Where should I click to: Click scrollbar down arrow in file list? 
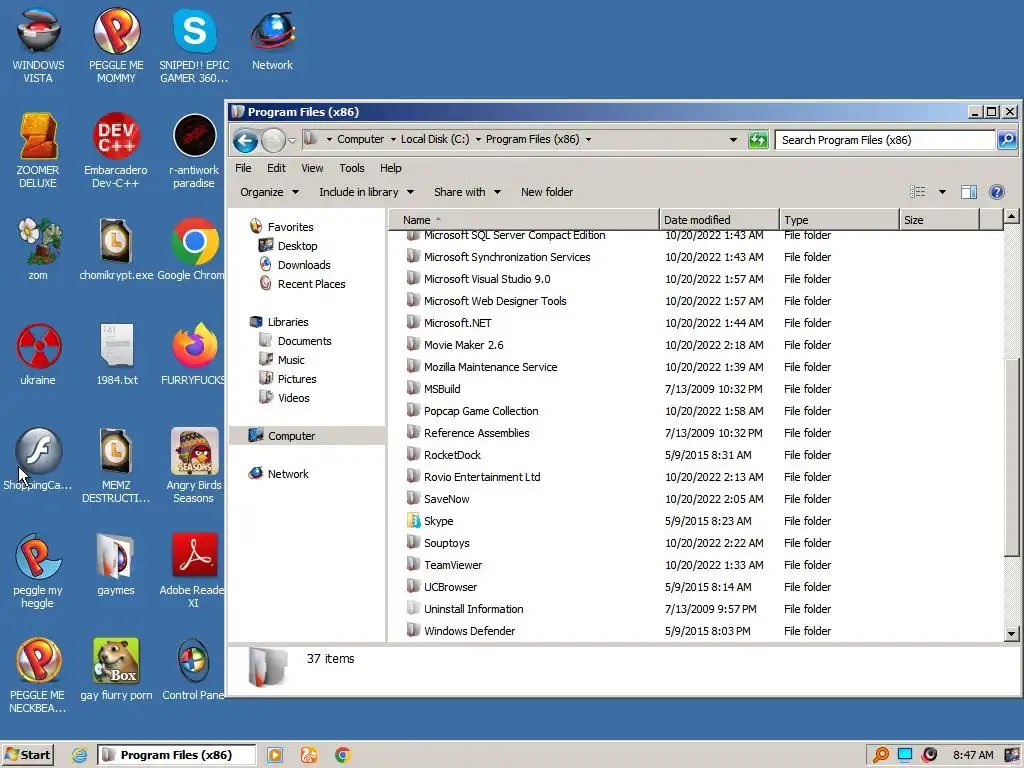coord(1012,633)
